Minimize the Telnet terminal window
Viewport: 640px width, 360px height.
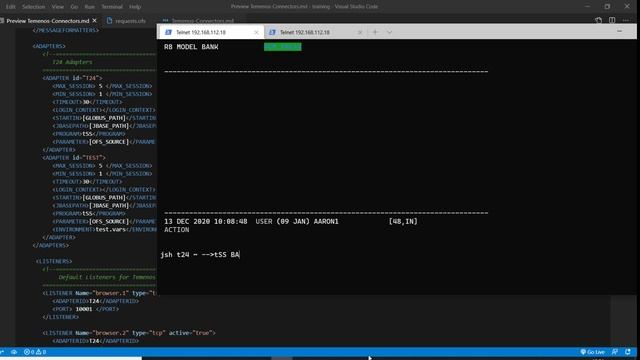[x=619, y=31]
